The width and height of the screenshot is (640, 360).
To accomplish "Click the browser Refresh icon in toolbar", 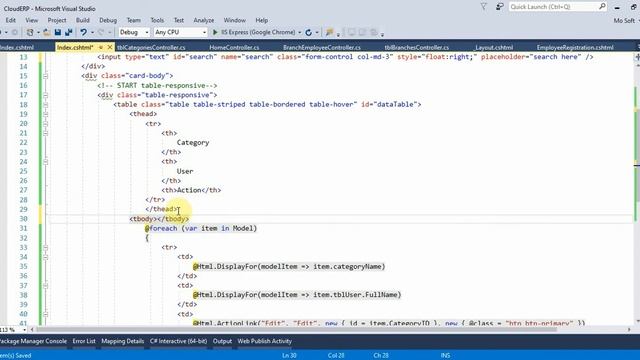I will (309, 32).
